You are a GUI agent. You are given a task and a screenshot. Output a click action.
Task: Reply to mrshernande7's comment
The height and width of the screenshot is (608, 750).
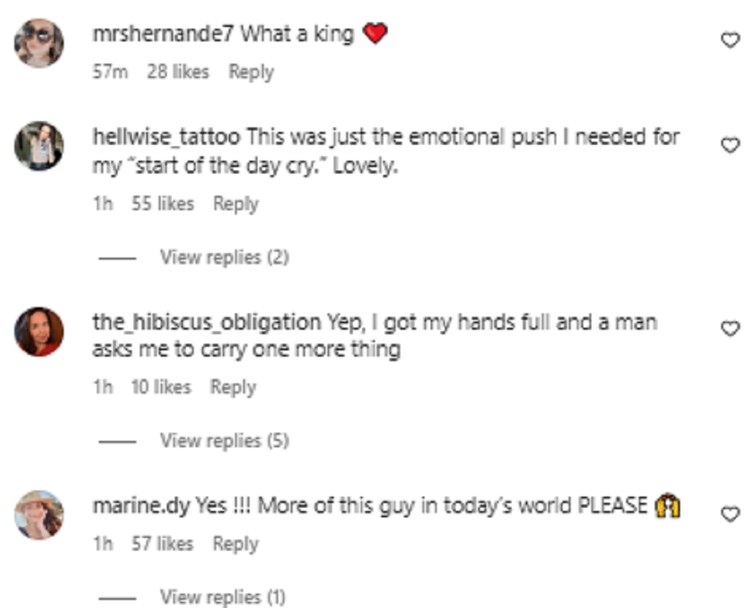point(251,72)
